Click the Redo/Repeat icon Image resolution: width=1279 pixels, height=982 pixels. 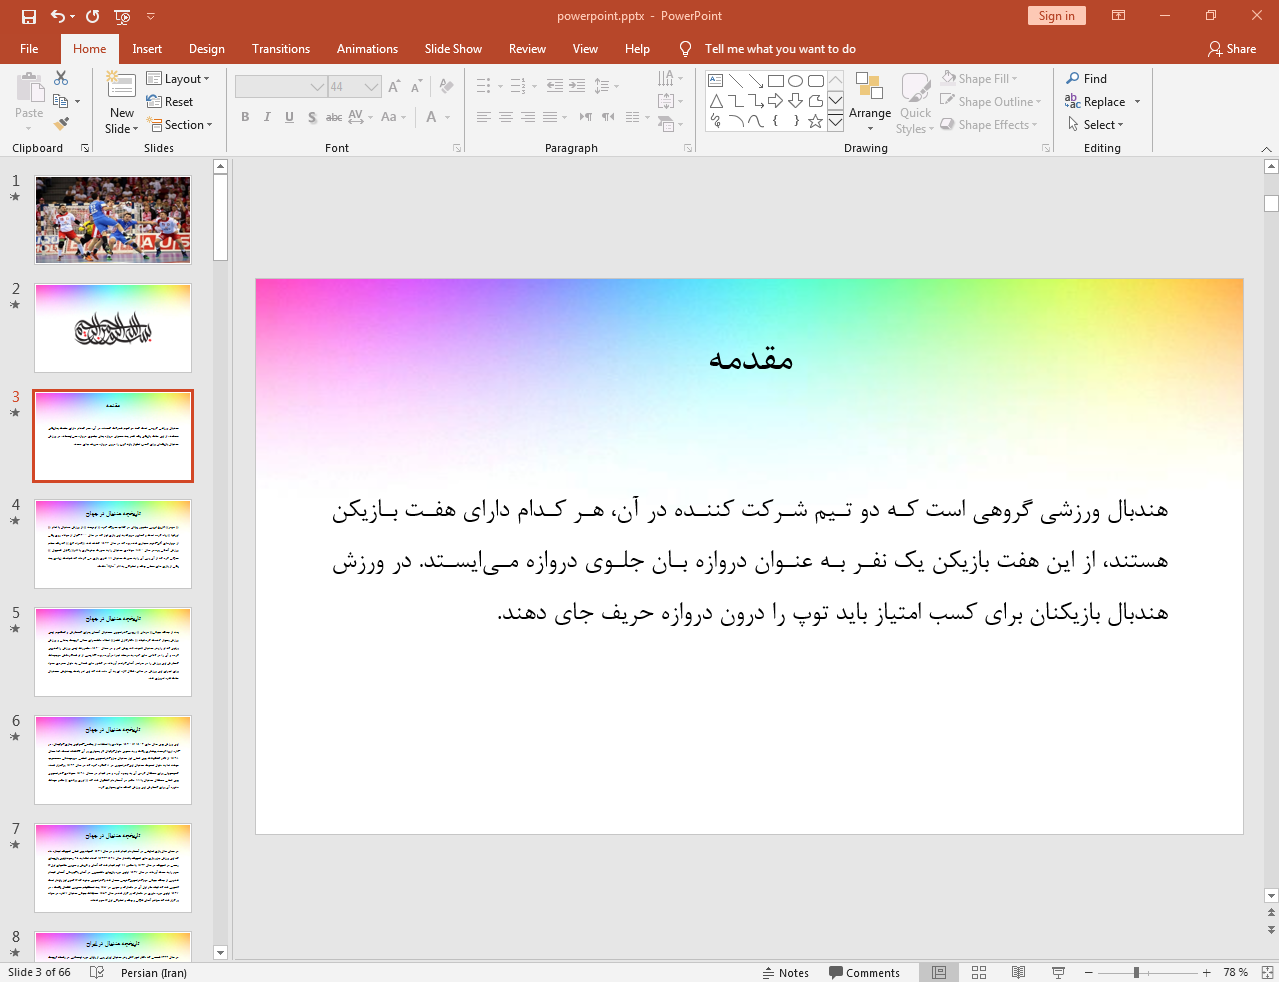coord(93,16)
